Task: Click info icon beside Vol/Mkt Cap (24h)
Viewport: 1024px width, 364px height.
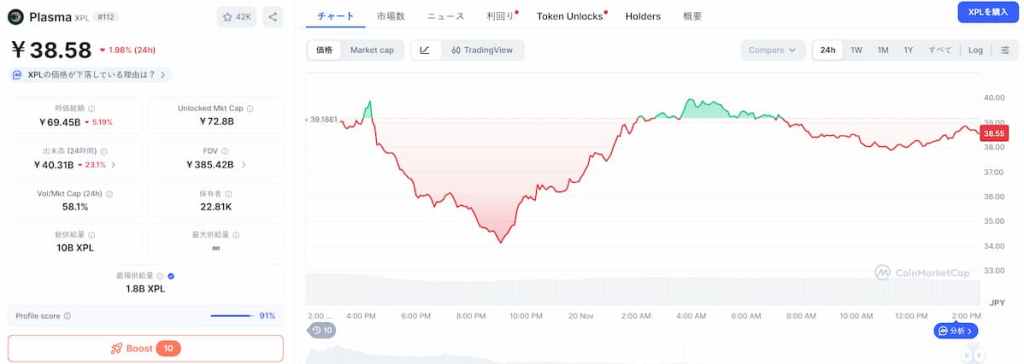Action: tap(109, 194)
